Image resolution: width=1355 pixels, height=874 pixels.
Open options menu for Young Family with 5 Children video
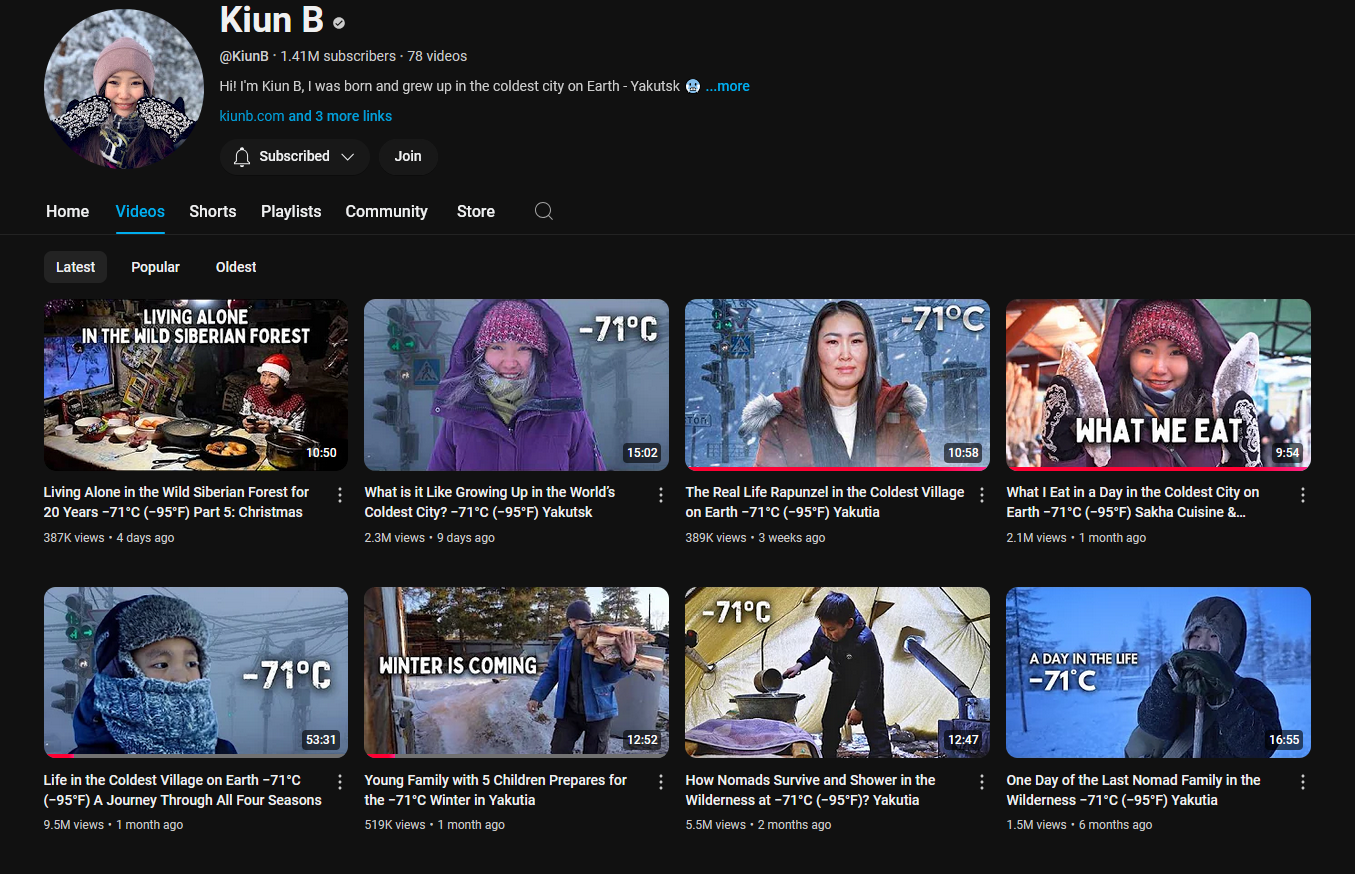coord(661,783)
